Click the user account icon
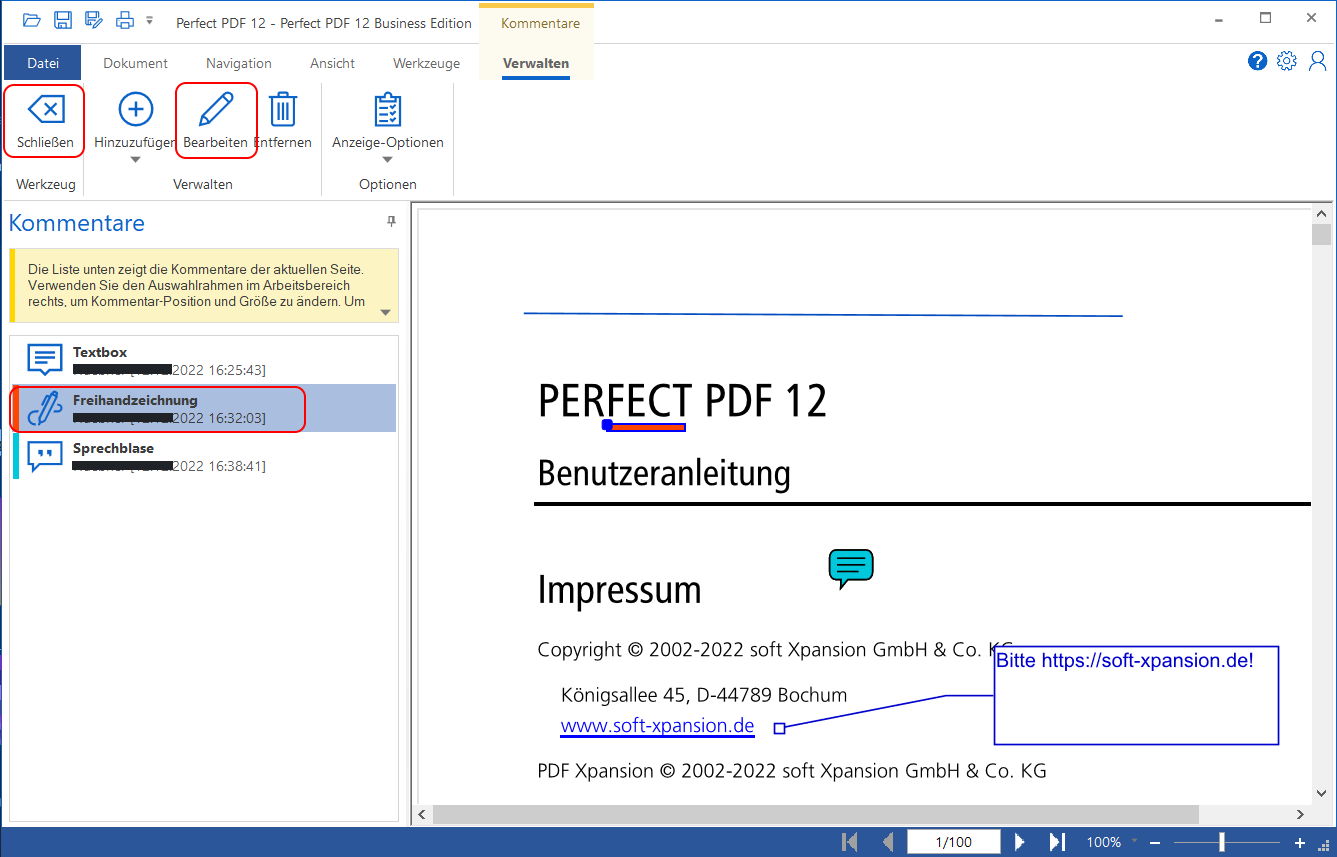This screenshot has width=1337, height=857. tap(1317, 62)
